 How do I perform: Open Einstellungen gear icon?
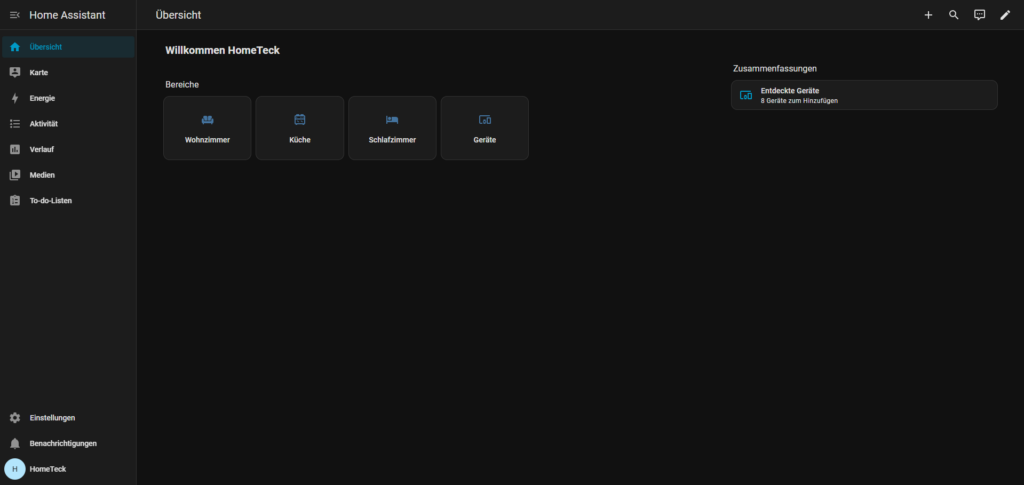click(x=15, y=418)
